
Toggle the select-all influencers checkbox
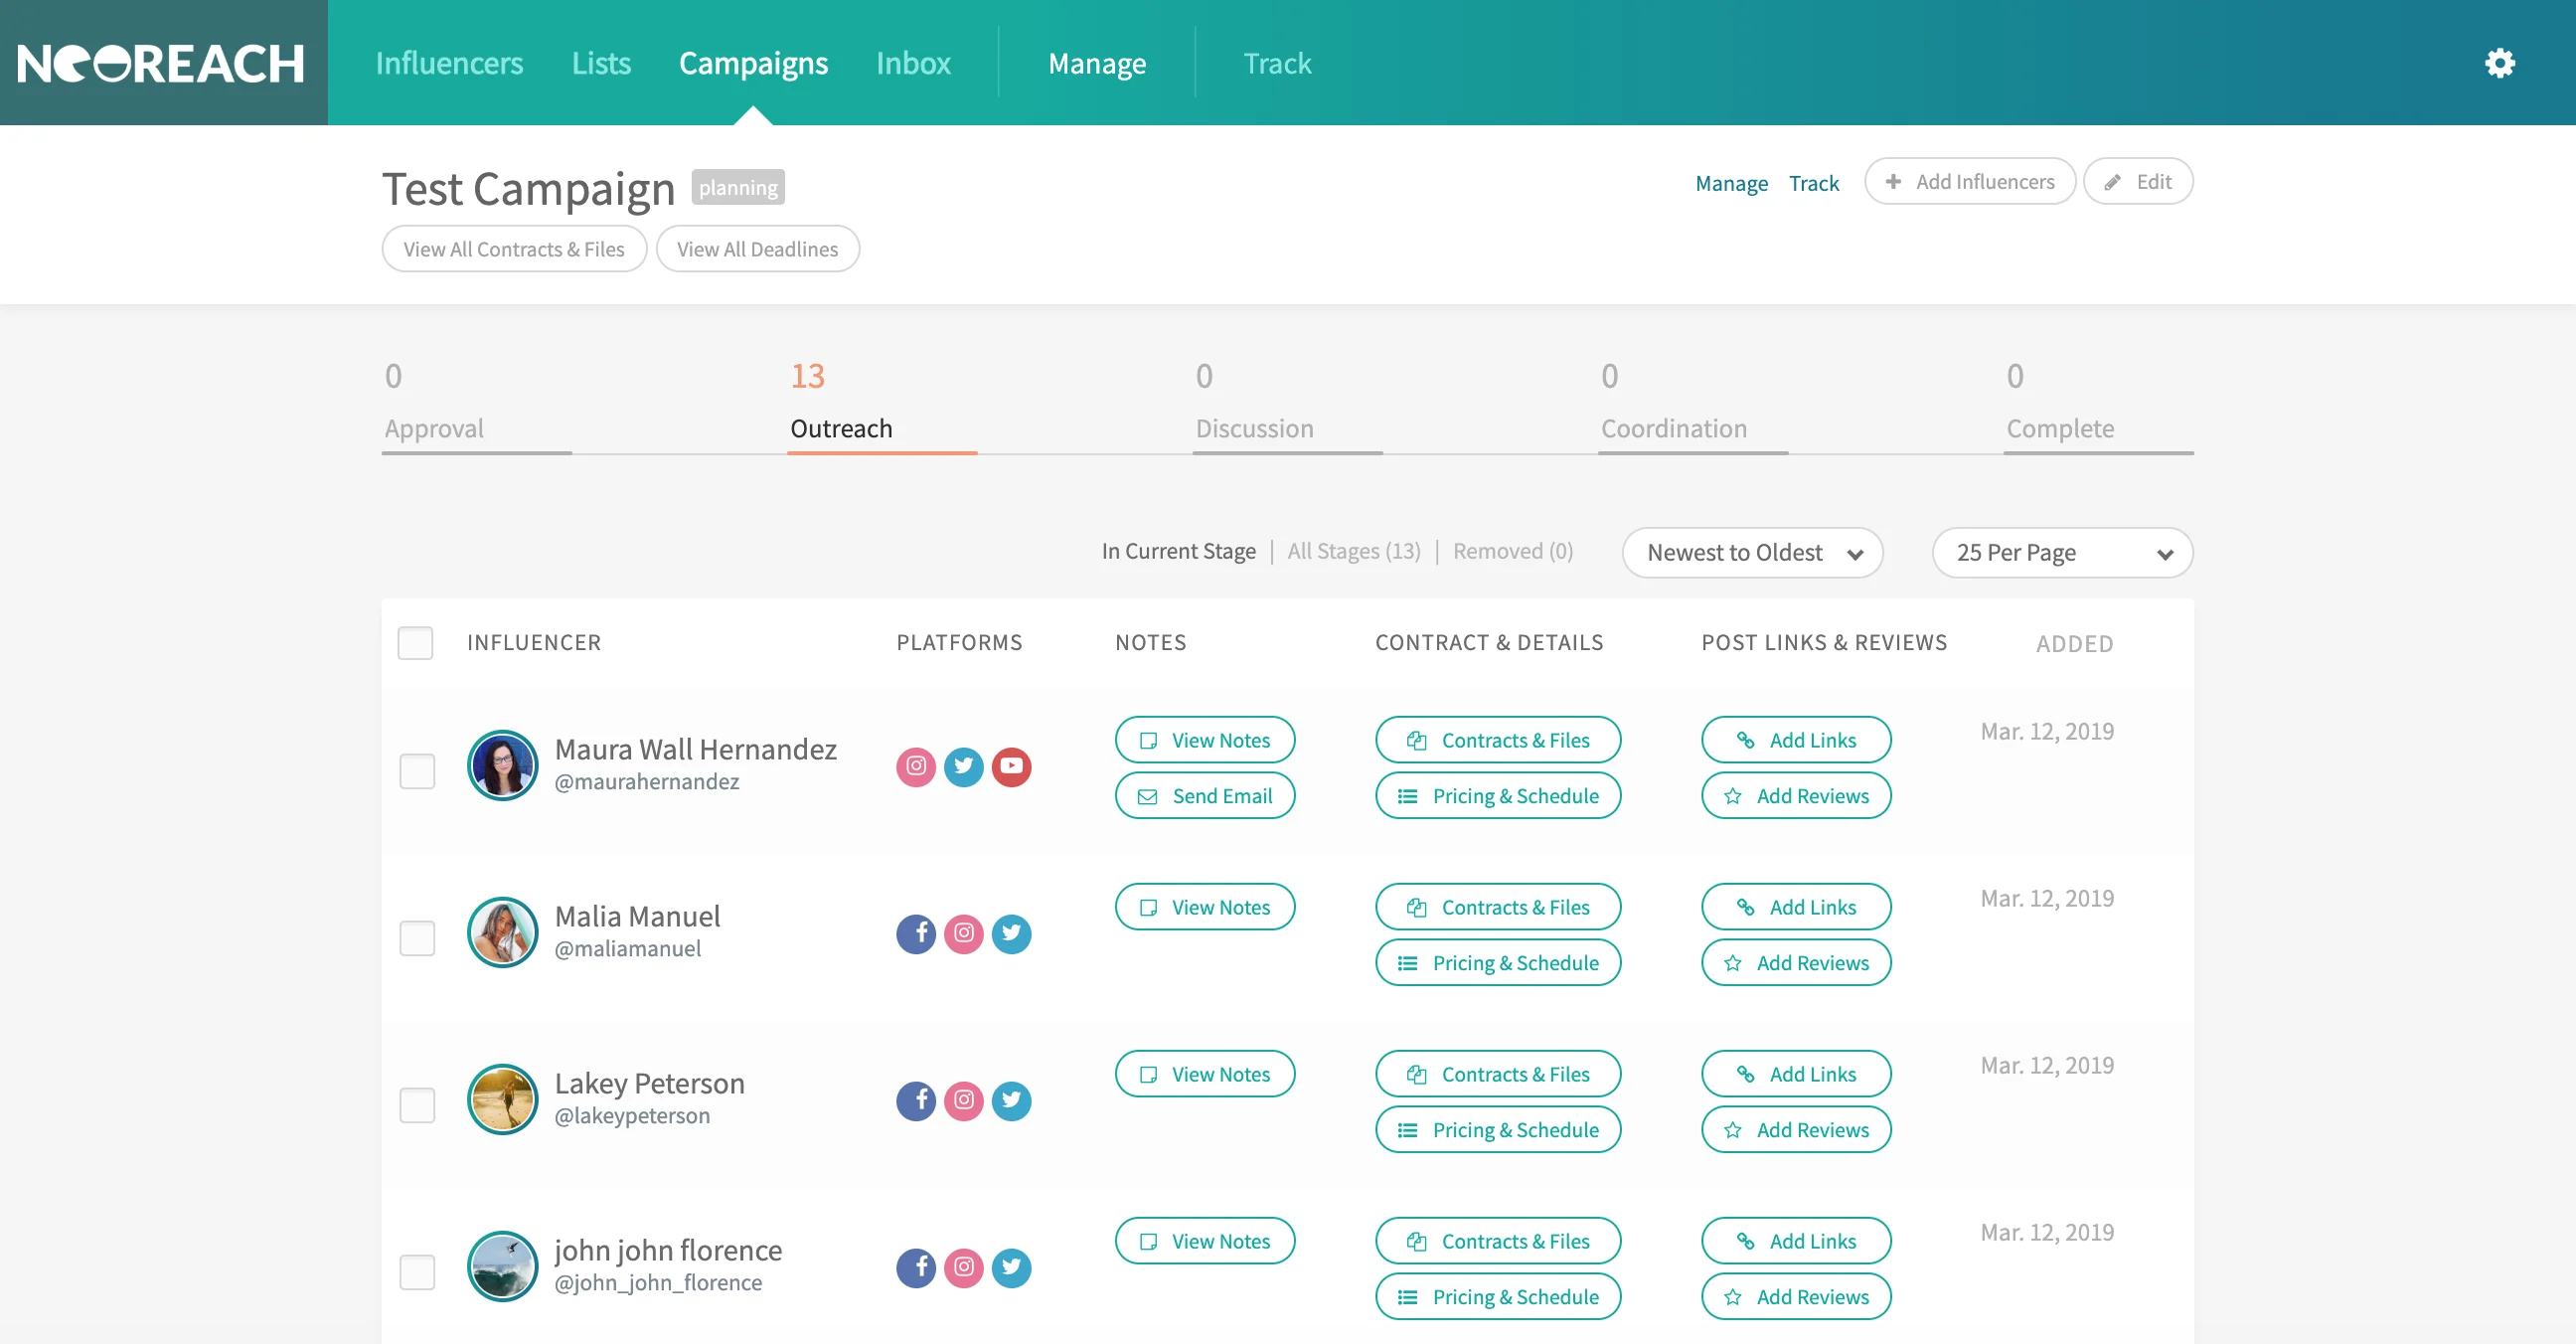[415, 643]
